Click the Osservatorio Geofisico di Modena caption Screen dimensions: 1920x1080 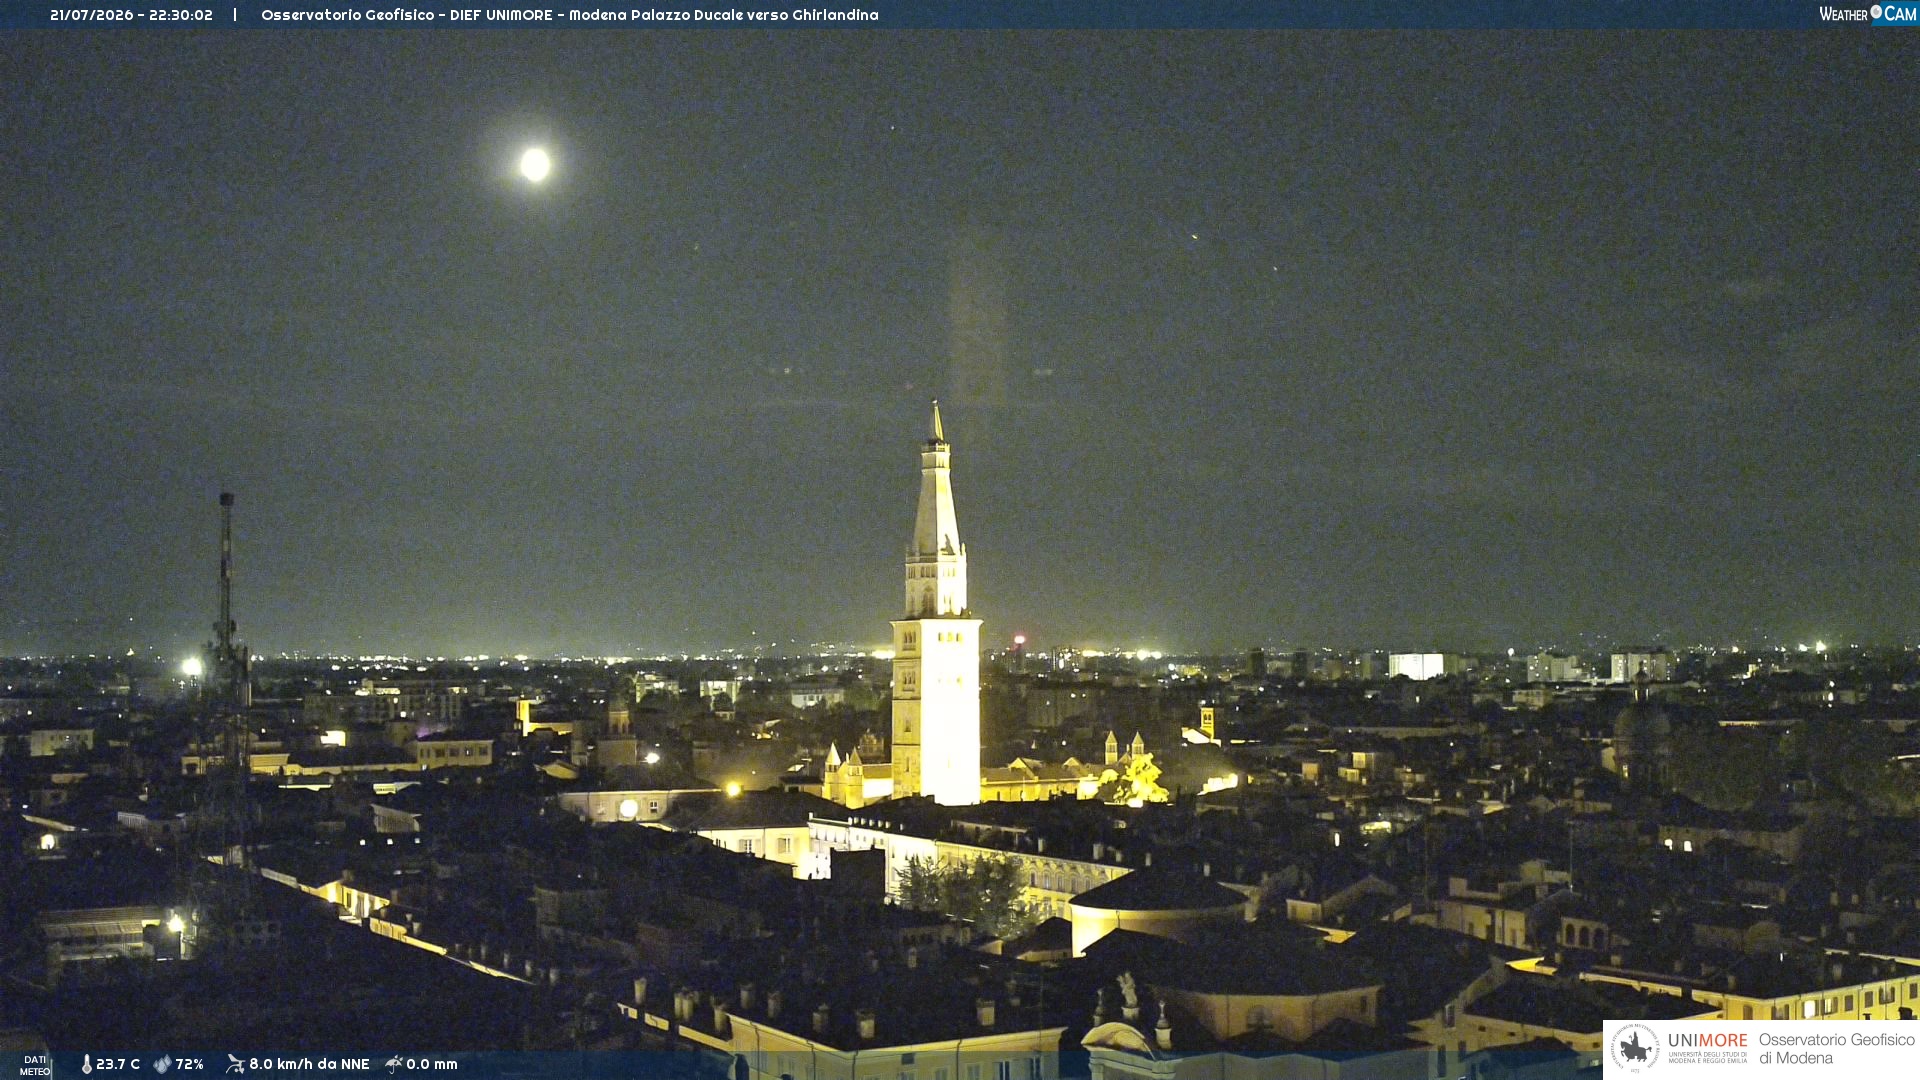coord(1836,1048)
